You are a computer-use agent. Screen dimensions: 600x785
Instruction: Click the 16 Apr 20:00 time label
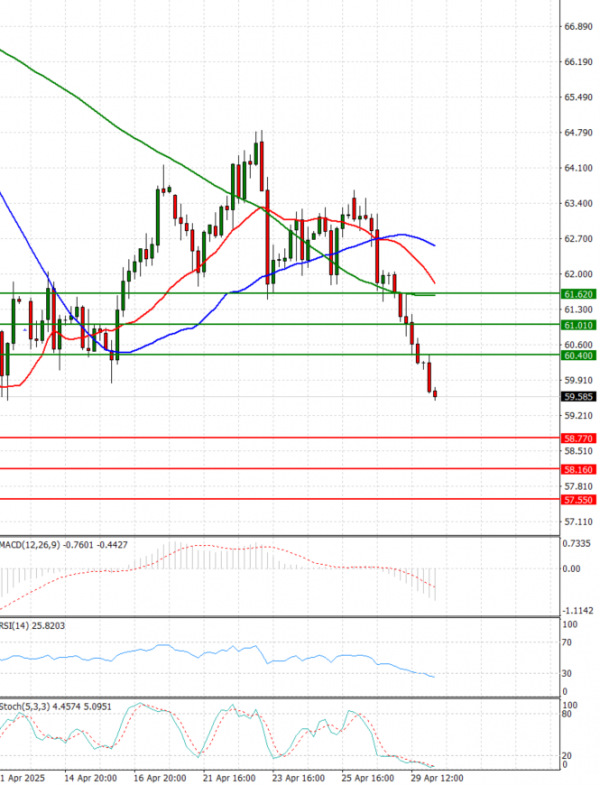coord(160,778)
